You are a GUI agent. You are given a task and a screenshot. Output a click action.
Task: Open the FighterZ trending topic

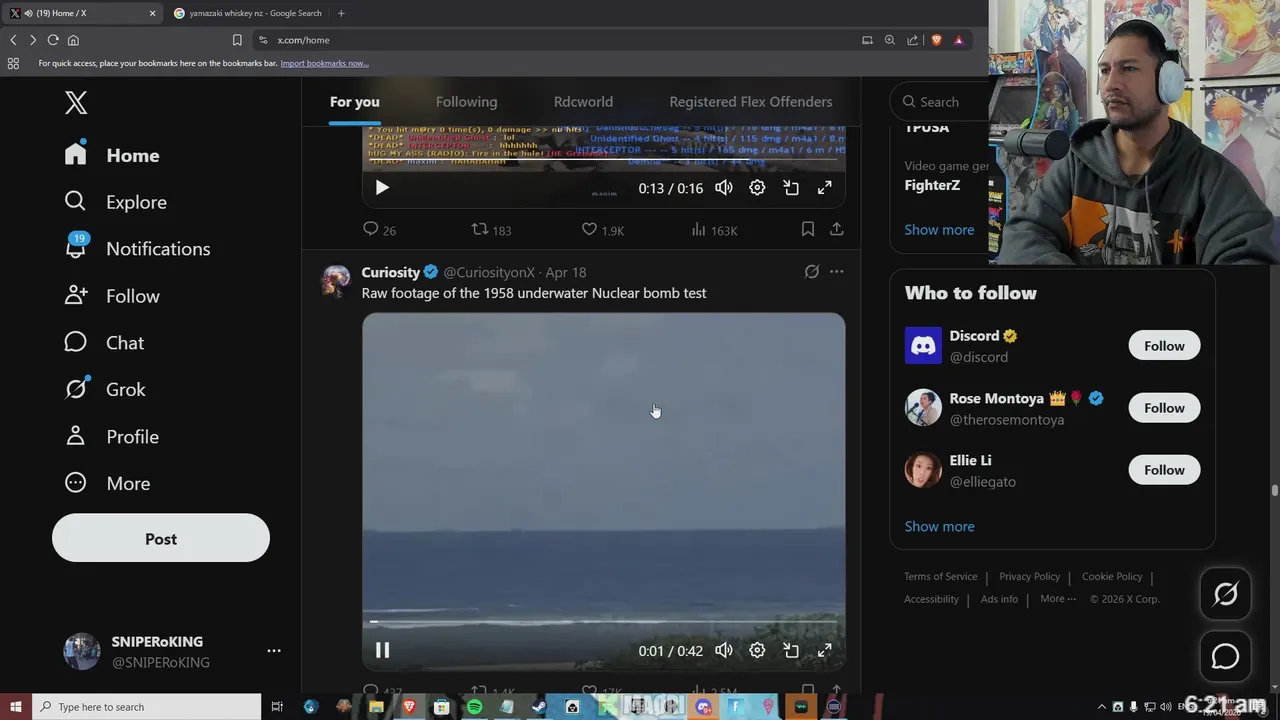932,185
